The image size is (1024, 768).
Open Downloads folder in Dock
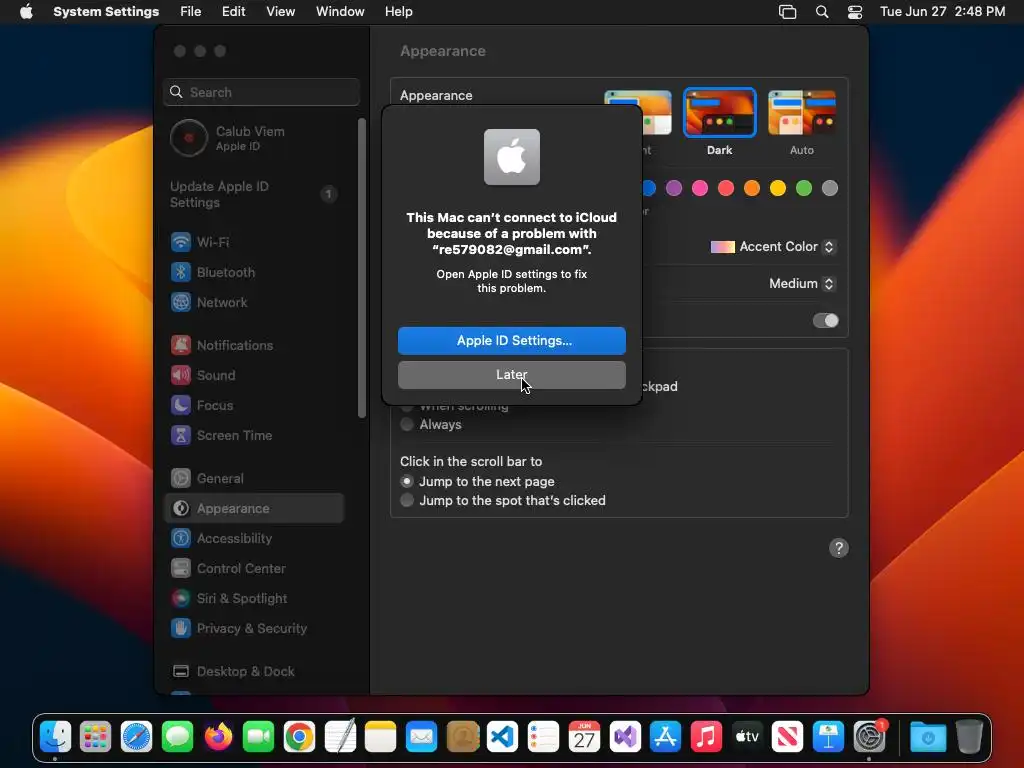[x=928, y=737]
